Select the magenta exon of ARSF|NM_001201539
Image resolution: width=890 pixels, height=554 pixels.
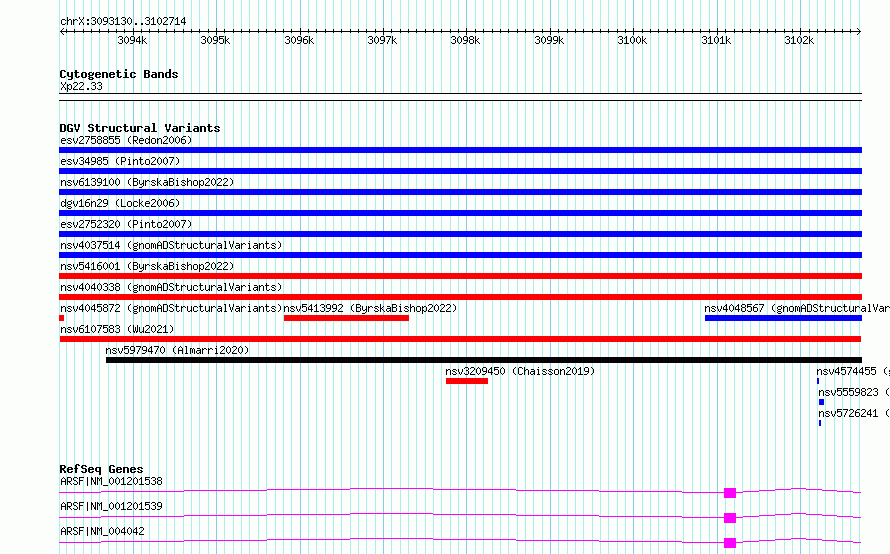[x=730, y=518]
